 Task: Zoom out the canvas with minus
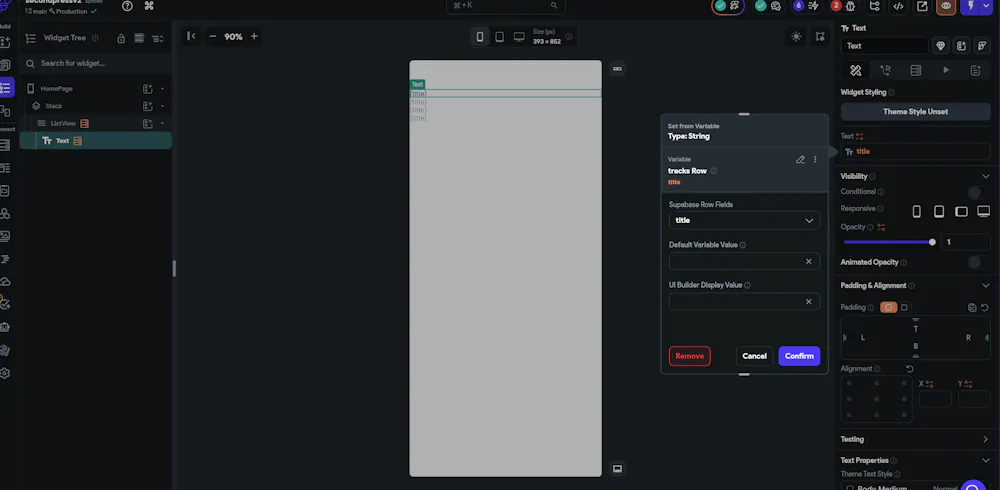coord(213,36)
